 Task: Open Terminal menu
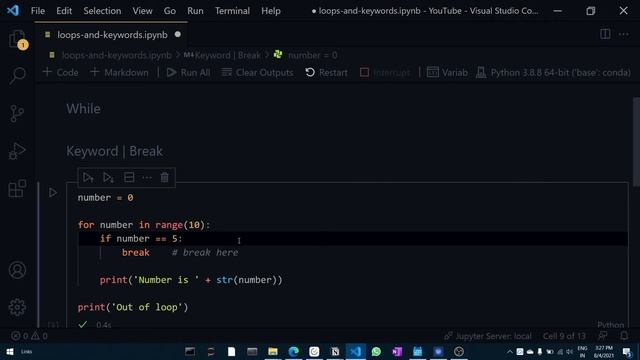tap(232, 11)
